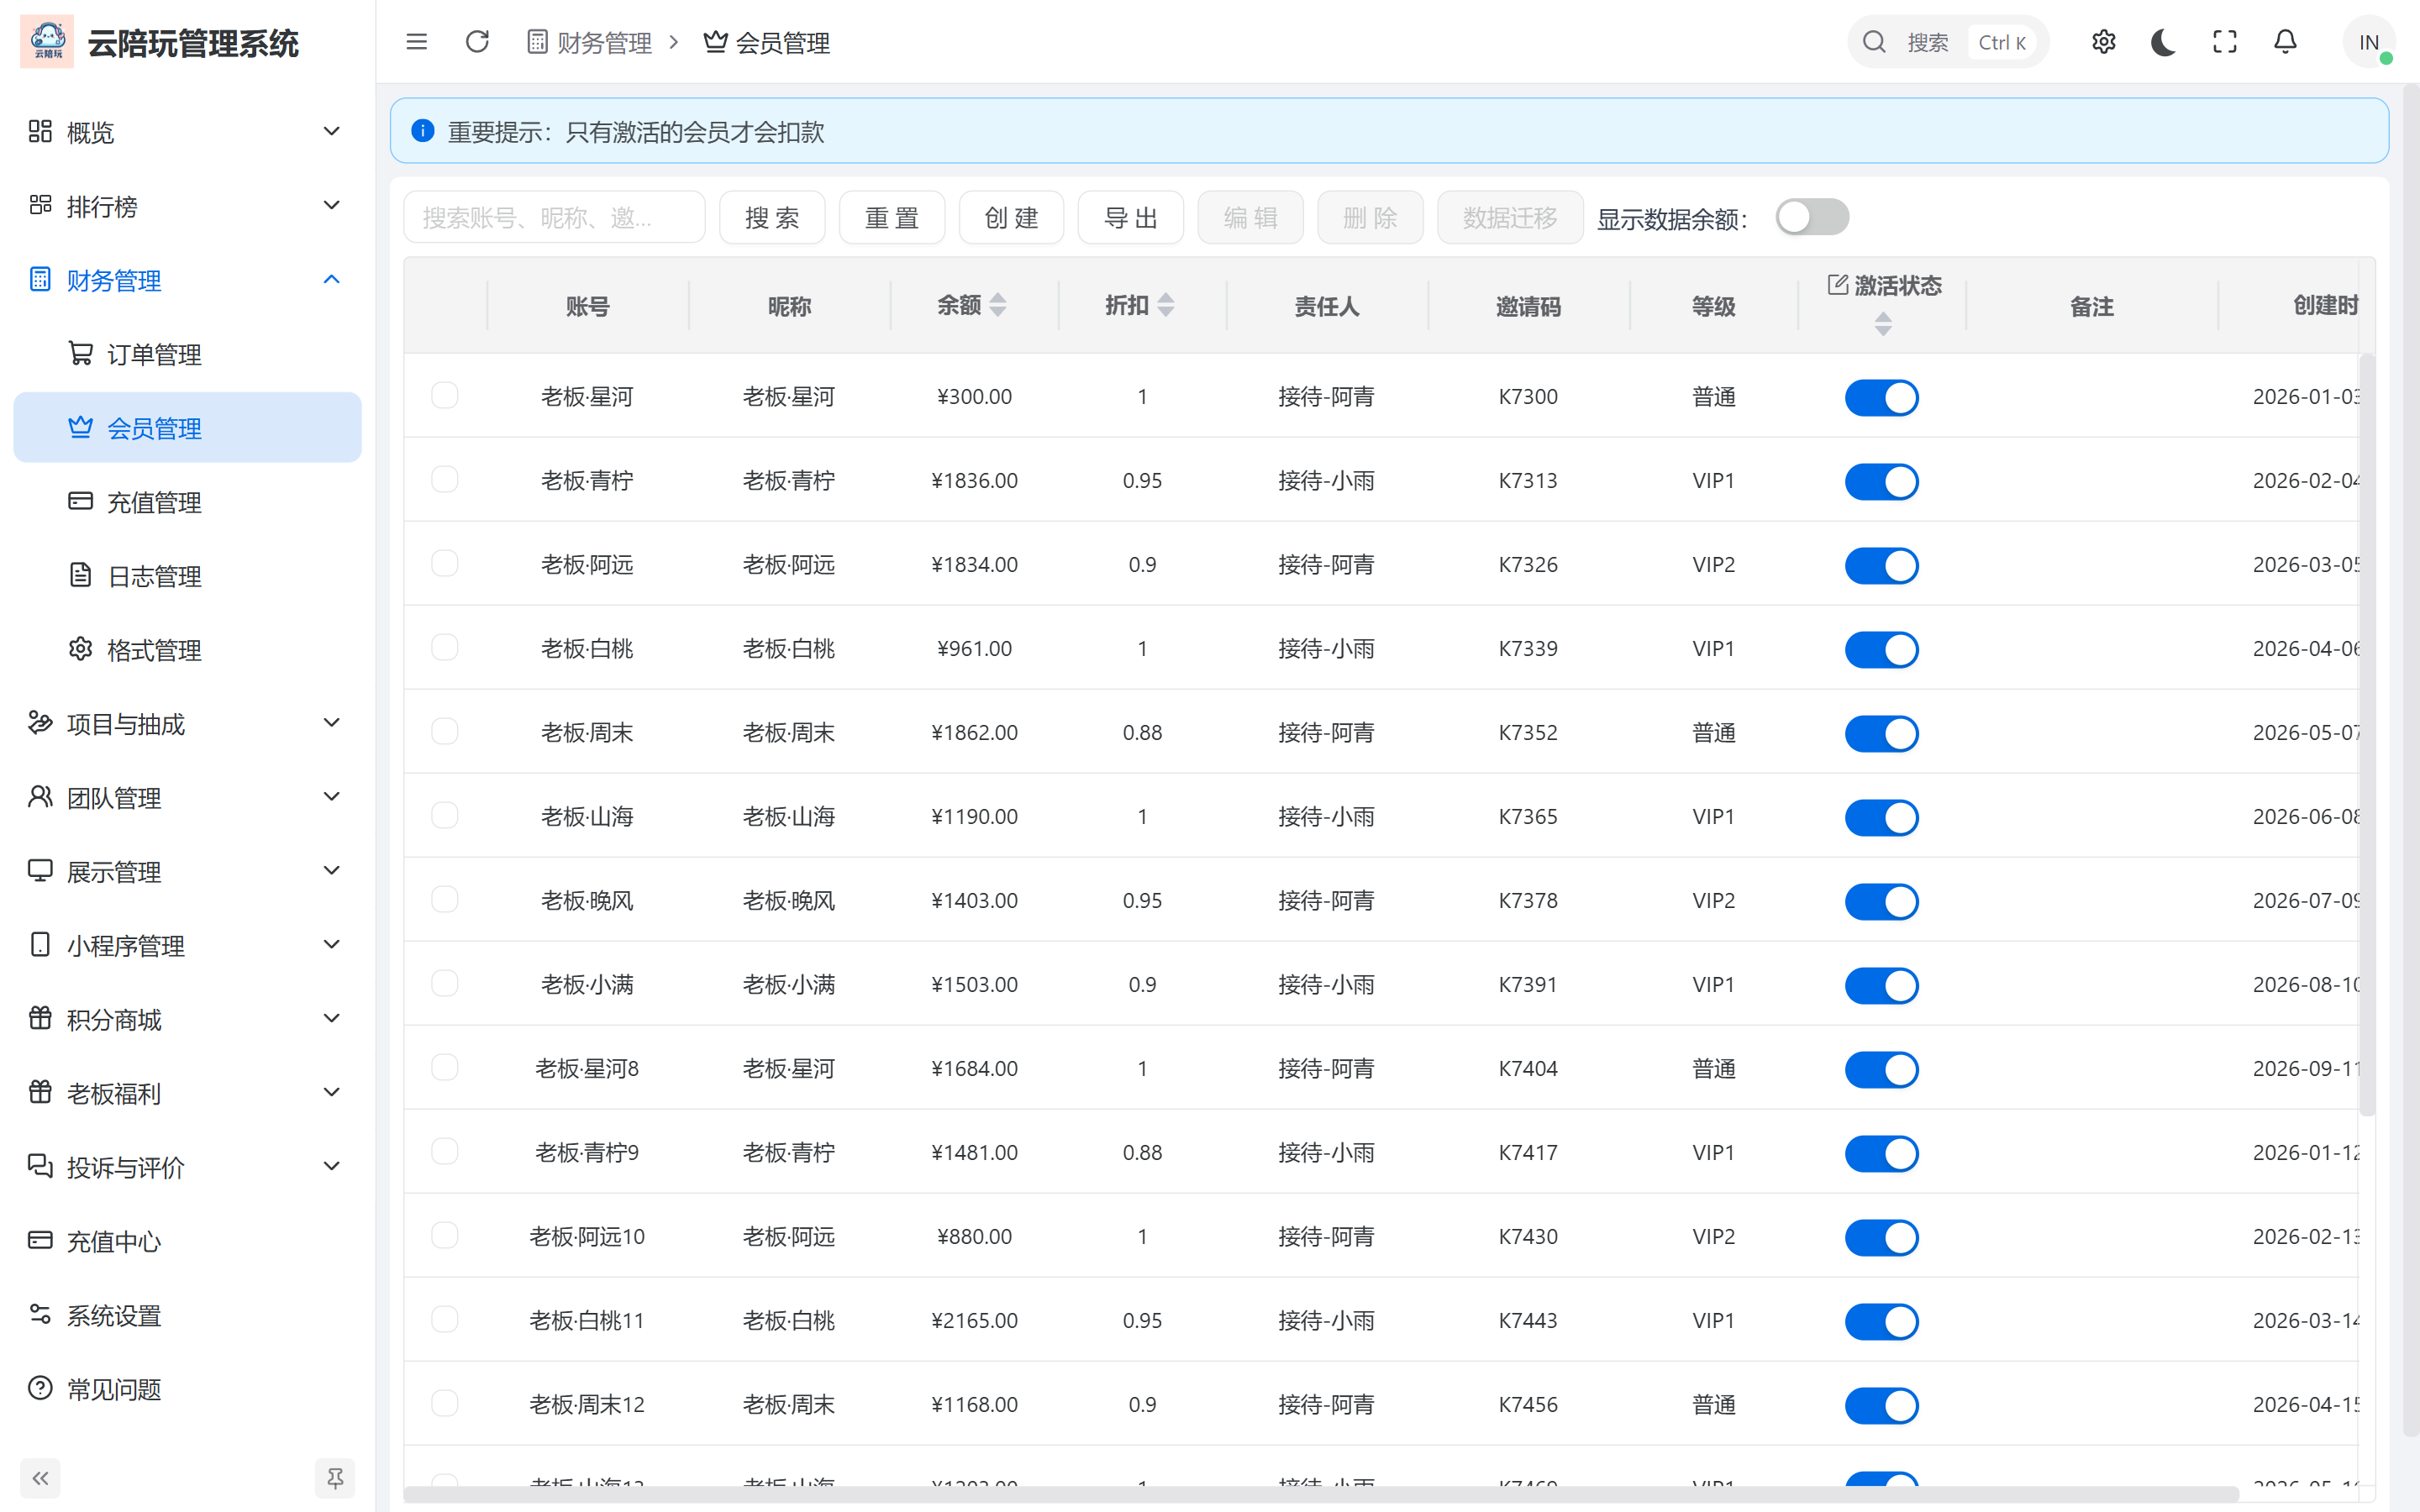Open 订单管理 submenu item
Screen dimensions: 2420x1512
click(x=187, y=354)
